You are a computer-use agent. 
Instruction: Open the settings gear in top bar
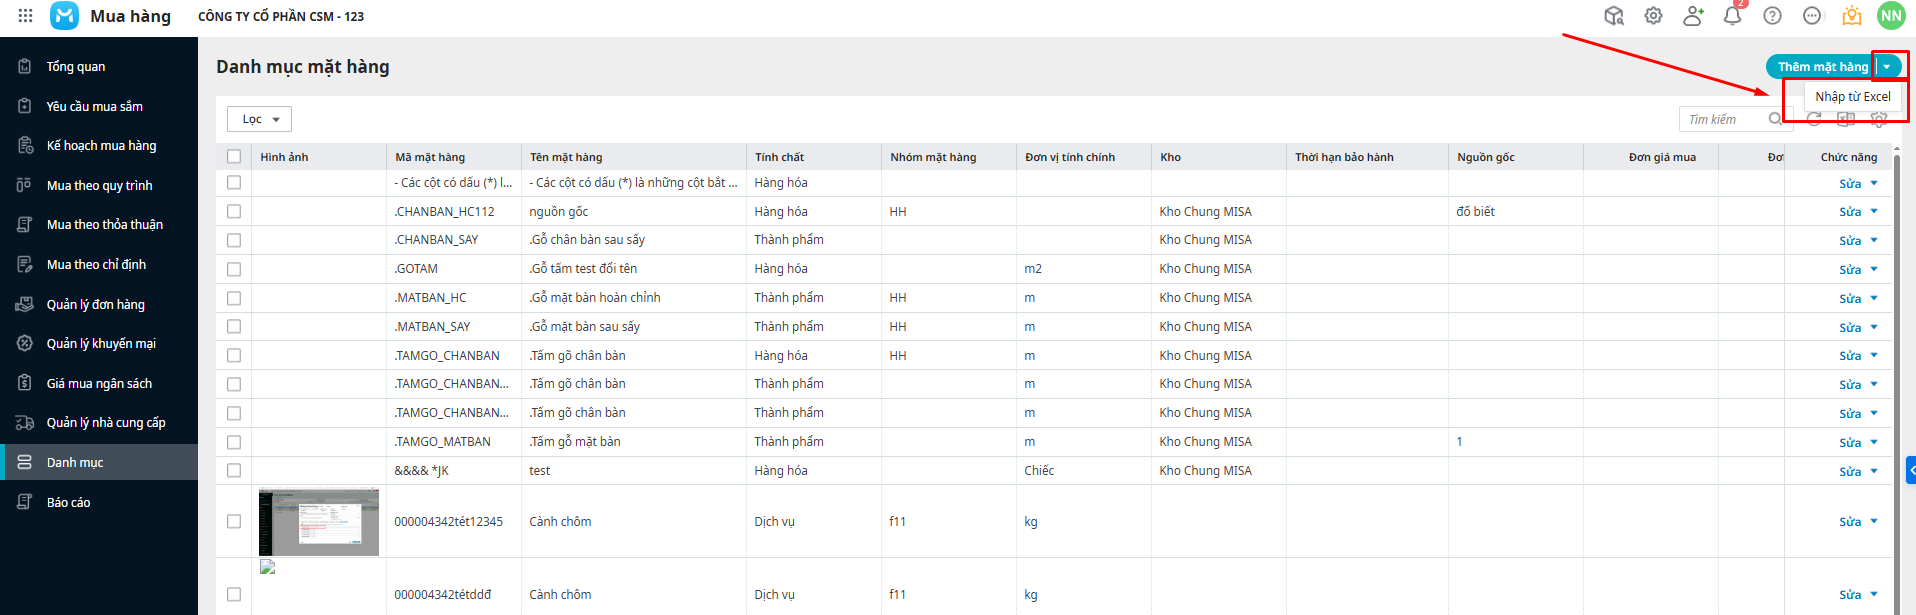click(x=1653, y=16)
